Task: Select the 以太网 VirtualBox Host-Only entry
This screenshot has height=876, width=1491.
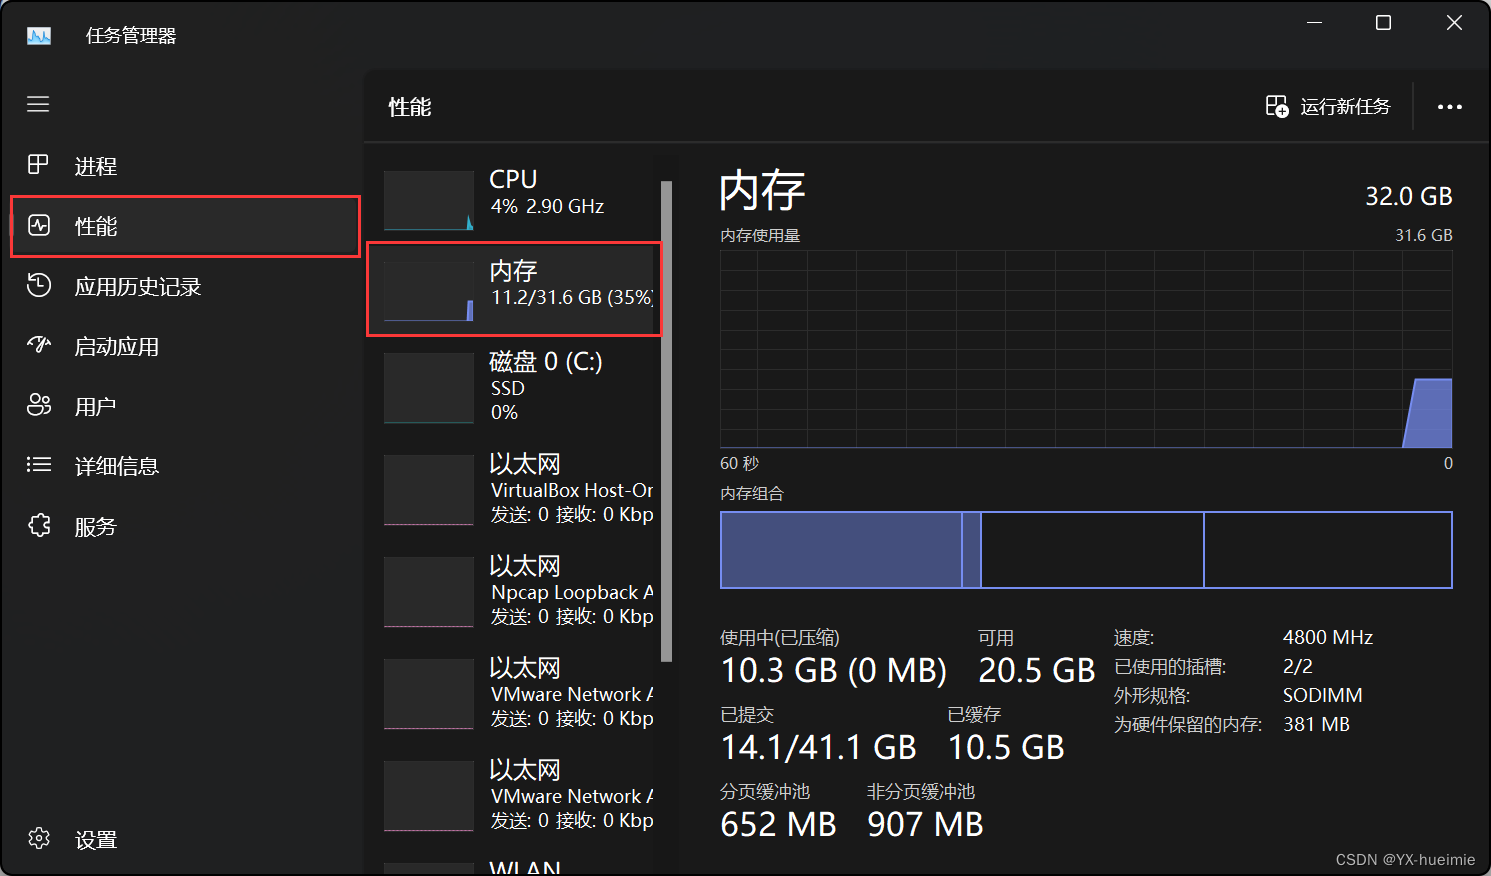Action: 514,490
